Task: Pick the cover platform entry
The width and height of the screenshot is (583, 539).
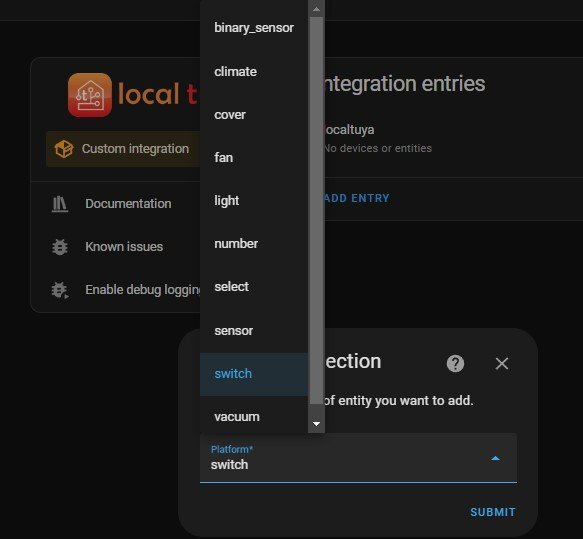Action: (254, 114)
